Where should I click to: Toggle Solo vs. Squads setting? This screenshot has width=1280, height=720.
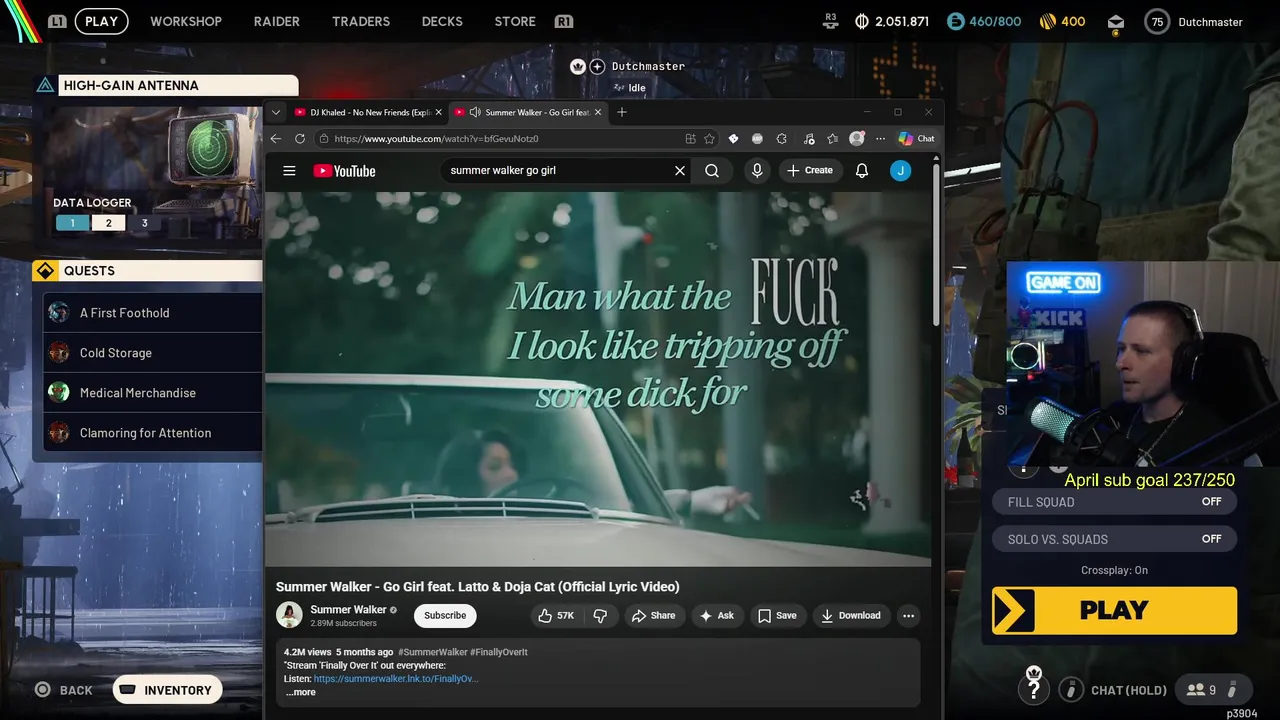coord(1115,539)
